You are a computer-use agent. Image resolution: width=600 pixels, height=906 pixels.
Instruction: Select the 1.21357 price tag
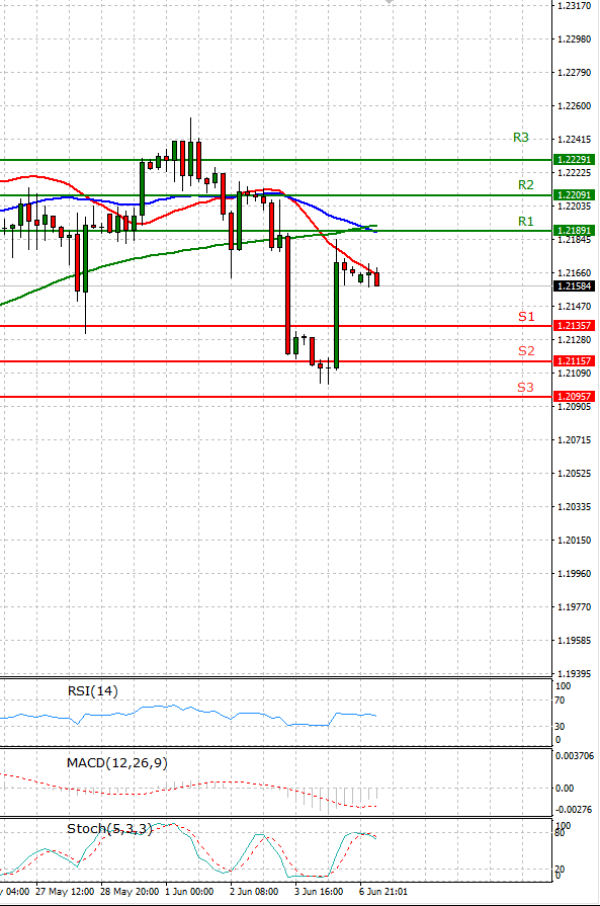[x=573, y=326]
